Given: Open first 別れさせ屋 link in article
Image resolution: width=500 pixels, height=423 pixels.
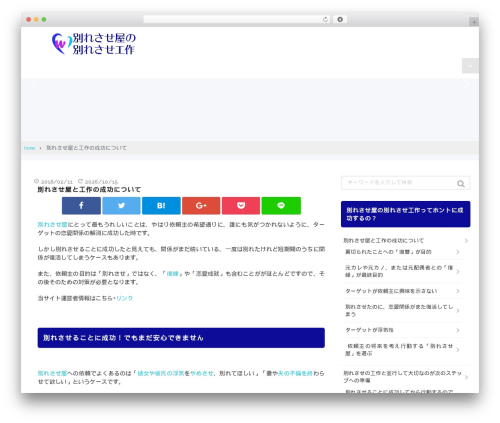Looking at the screenshot, I should coord(52,225).
